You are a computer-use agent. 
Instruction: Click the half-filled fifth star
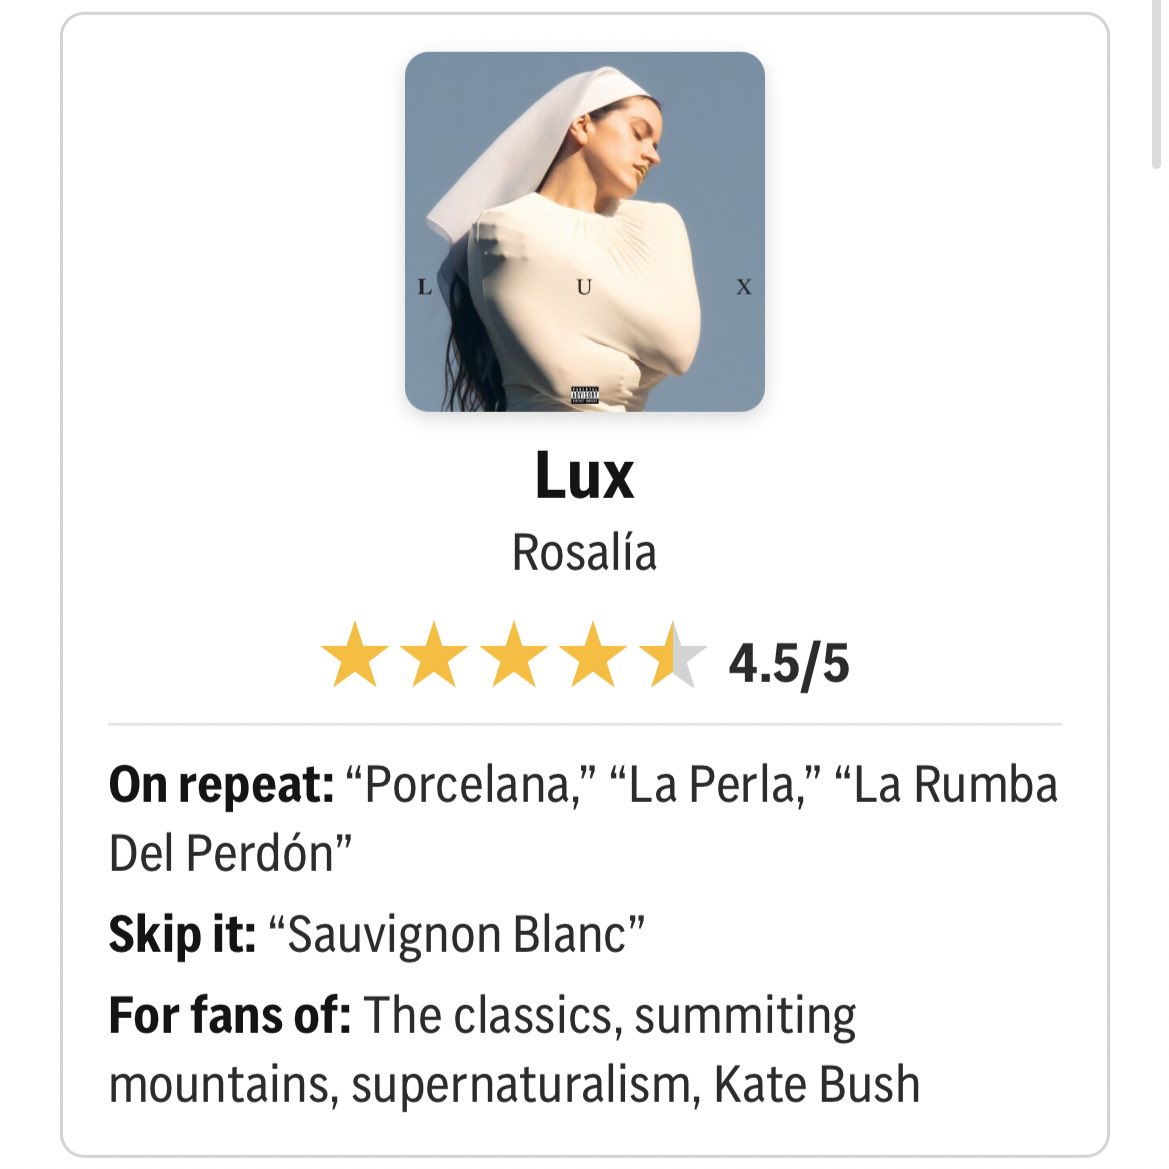673,655
